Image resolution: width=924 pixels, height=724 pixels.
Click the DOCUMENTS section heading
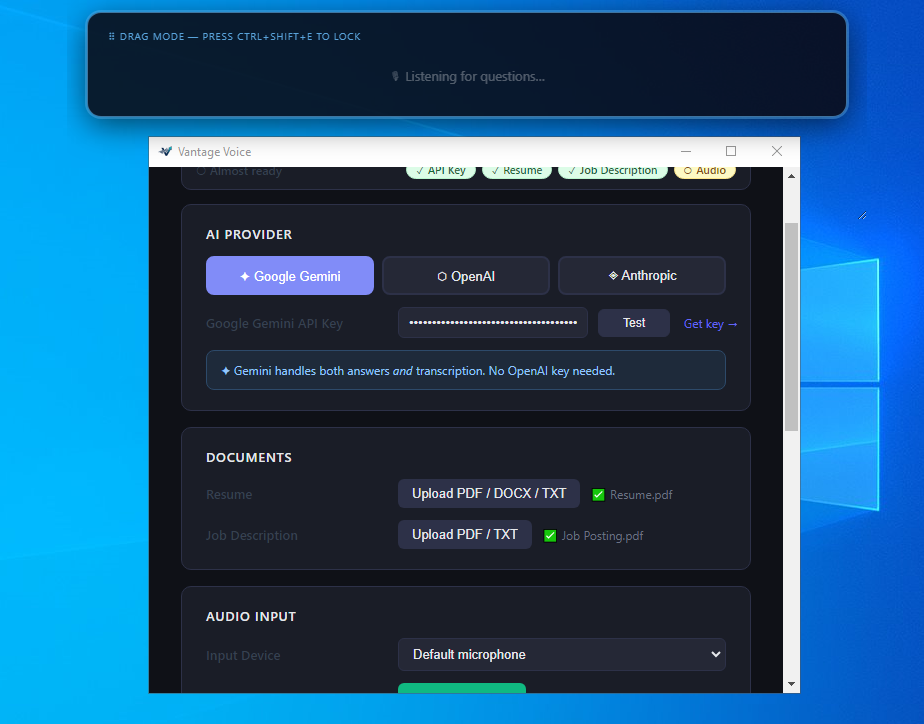tap(249, 458)
